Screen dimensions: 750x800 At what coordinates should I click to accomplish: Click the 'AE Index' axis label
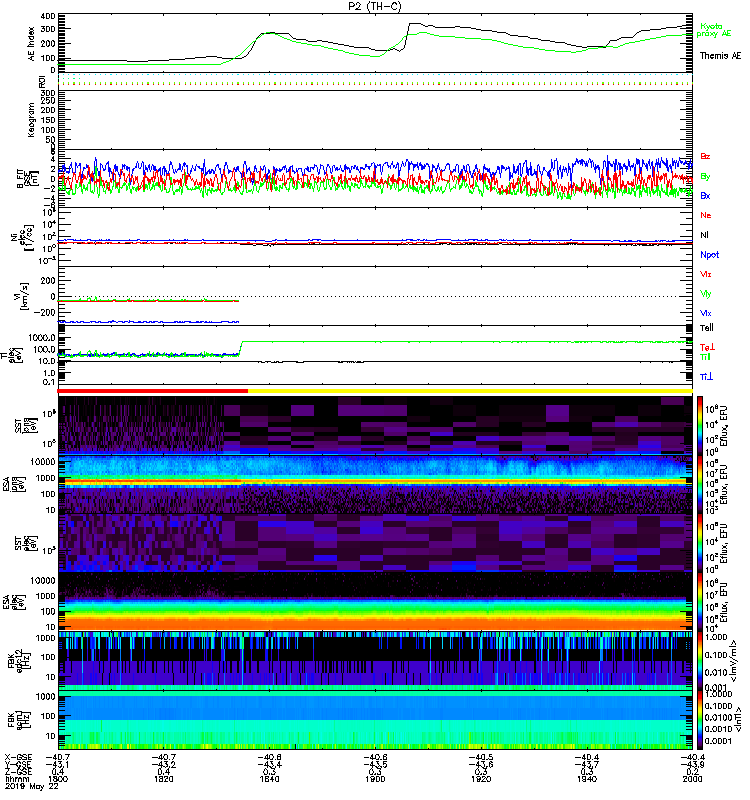(x=32, y=44)
